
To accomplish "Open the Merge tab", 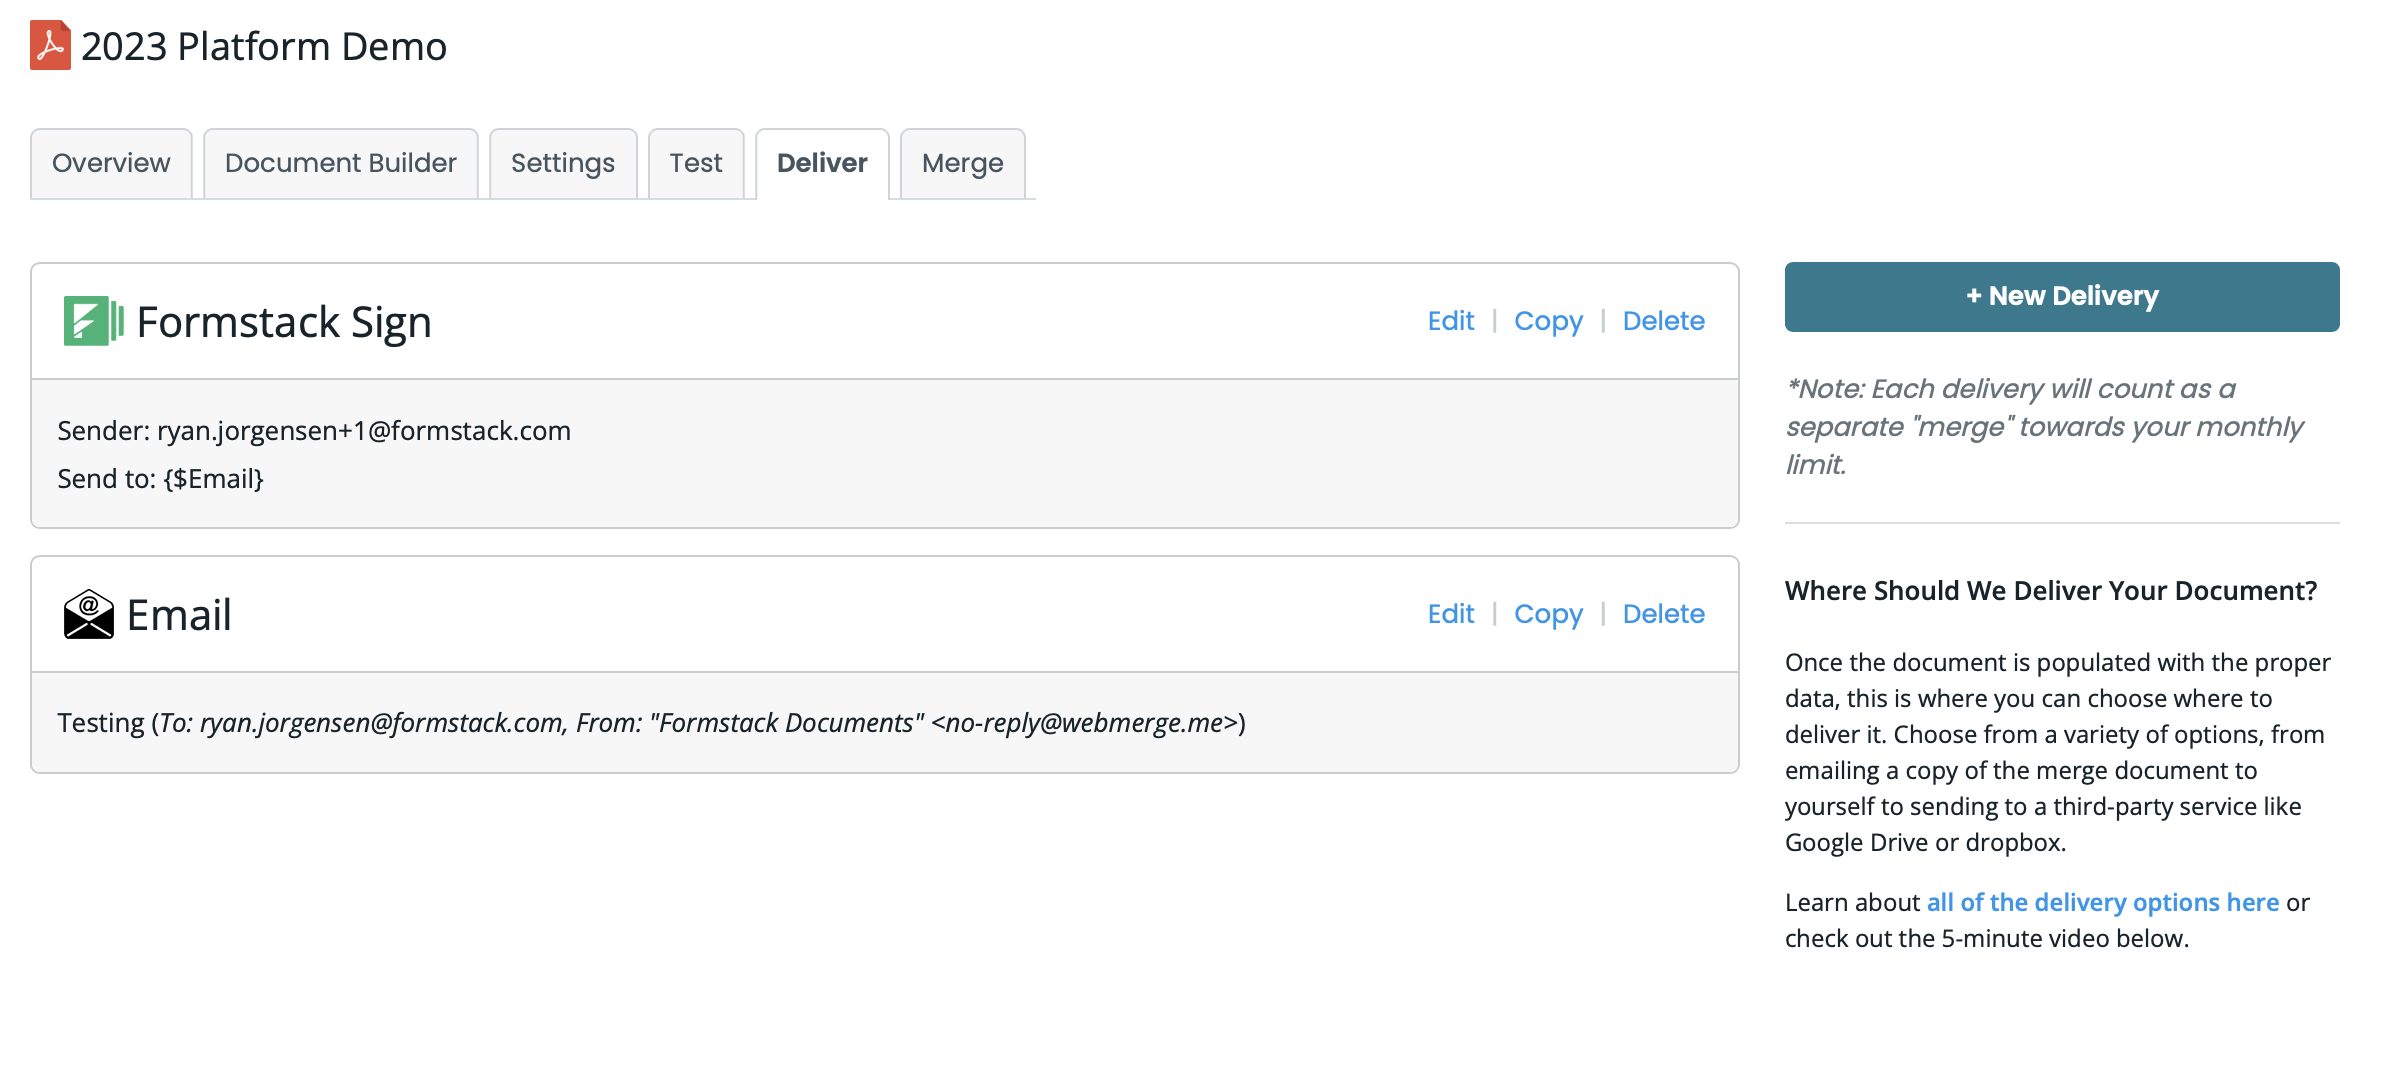I will (962, 163).
